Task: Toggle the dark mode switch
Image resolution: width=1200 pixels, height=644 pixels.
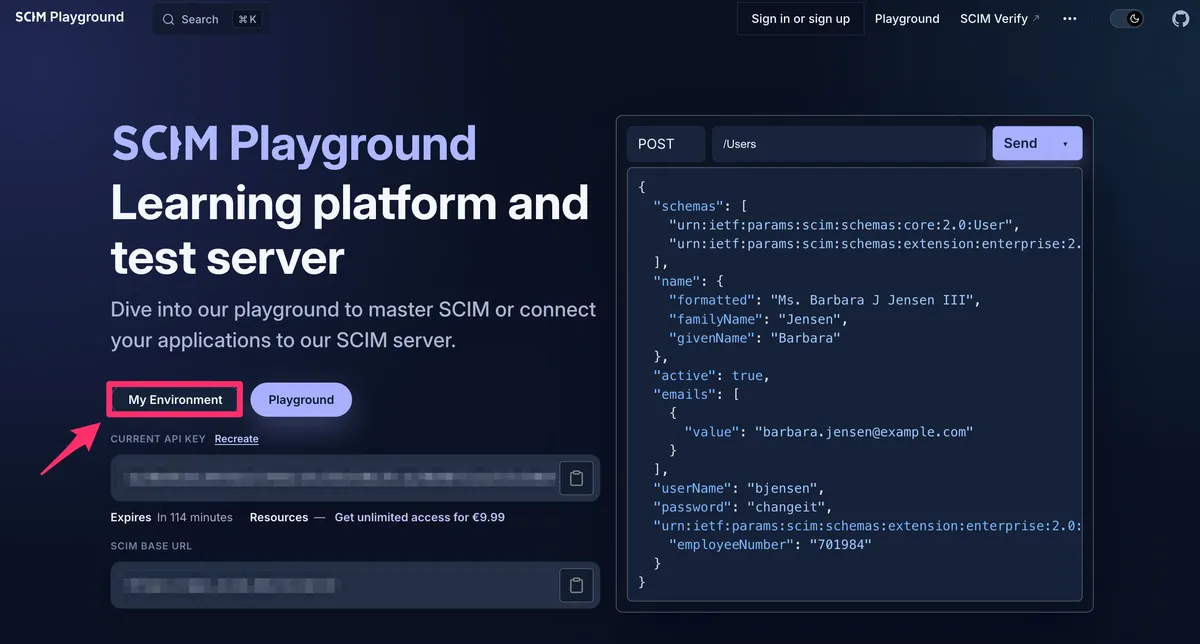Action: tap(1127, 19)
